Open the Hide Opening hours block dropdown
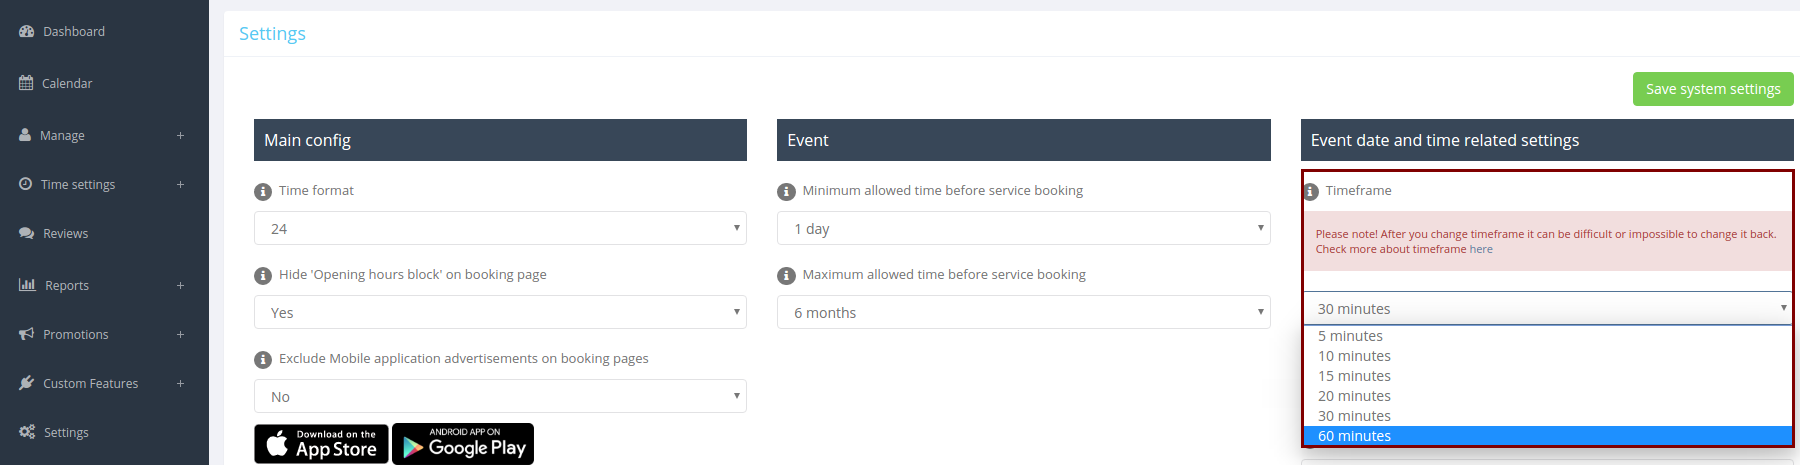 click(x=500, y=313)
